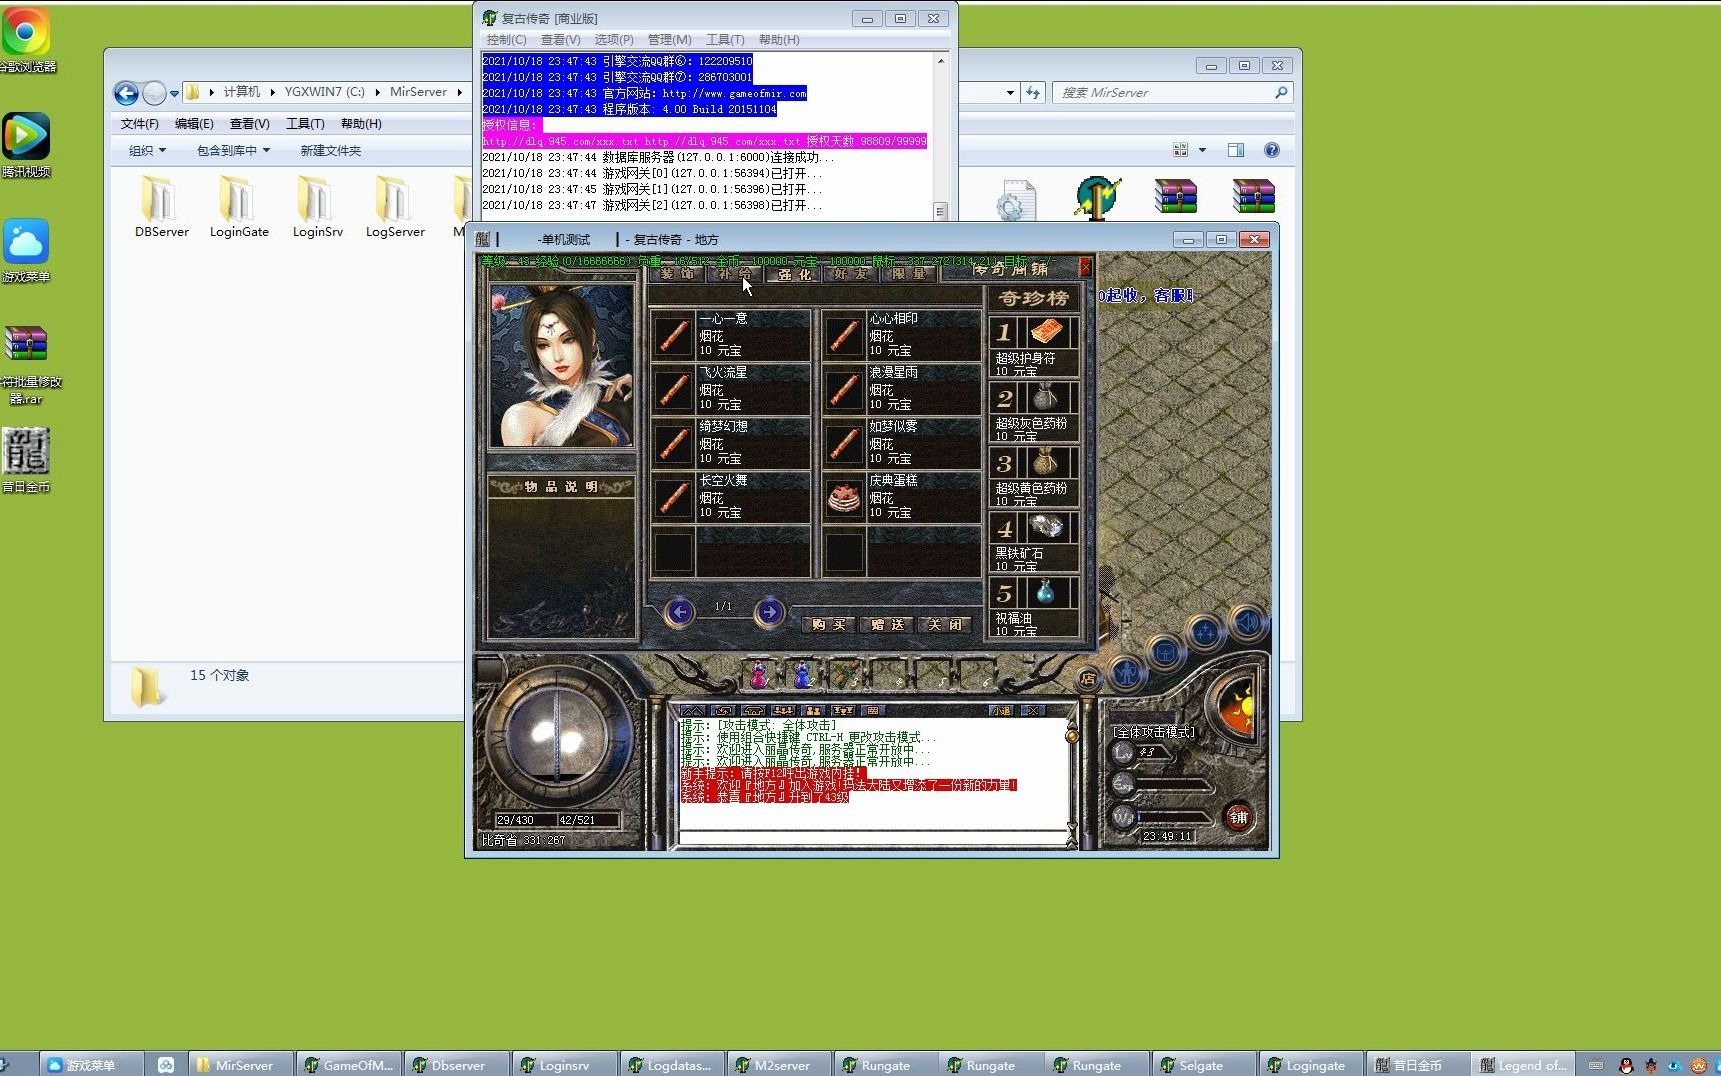Click the chat message input field

click(x=873, y=838)
